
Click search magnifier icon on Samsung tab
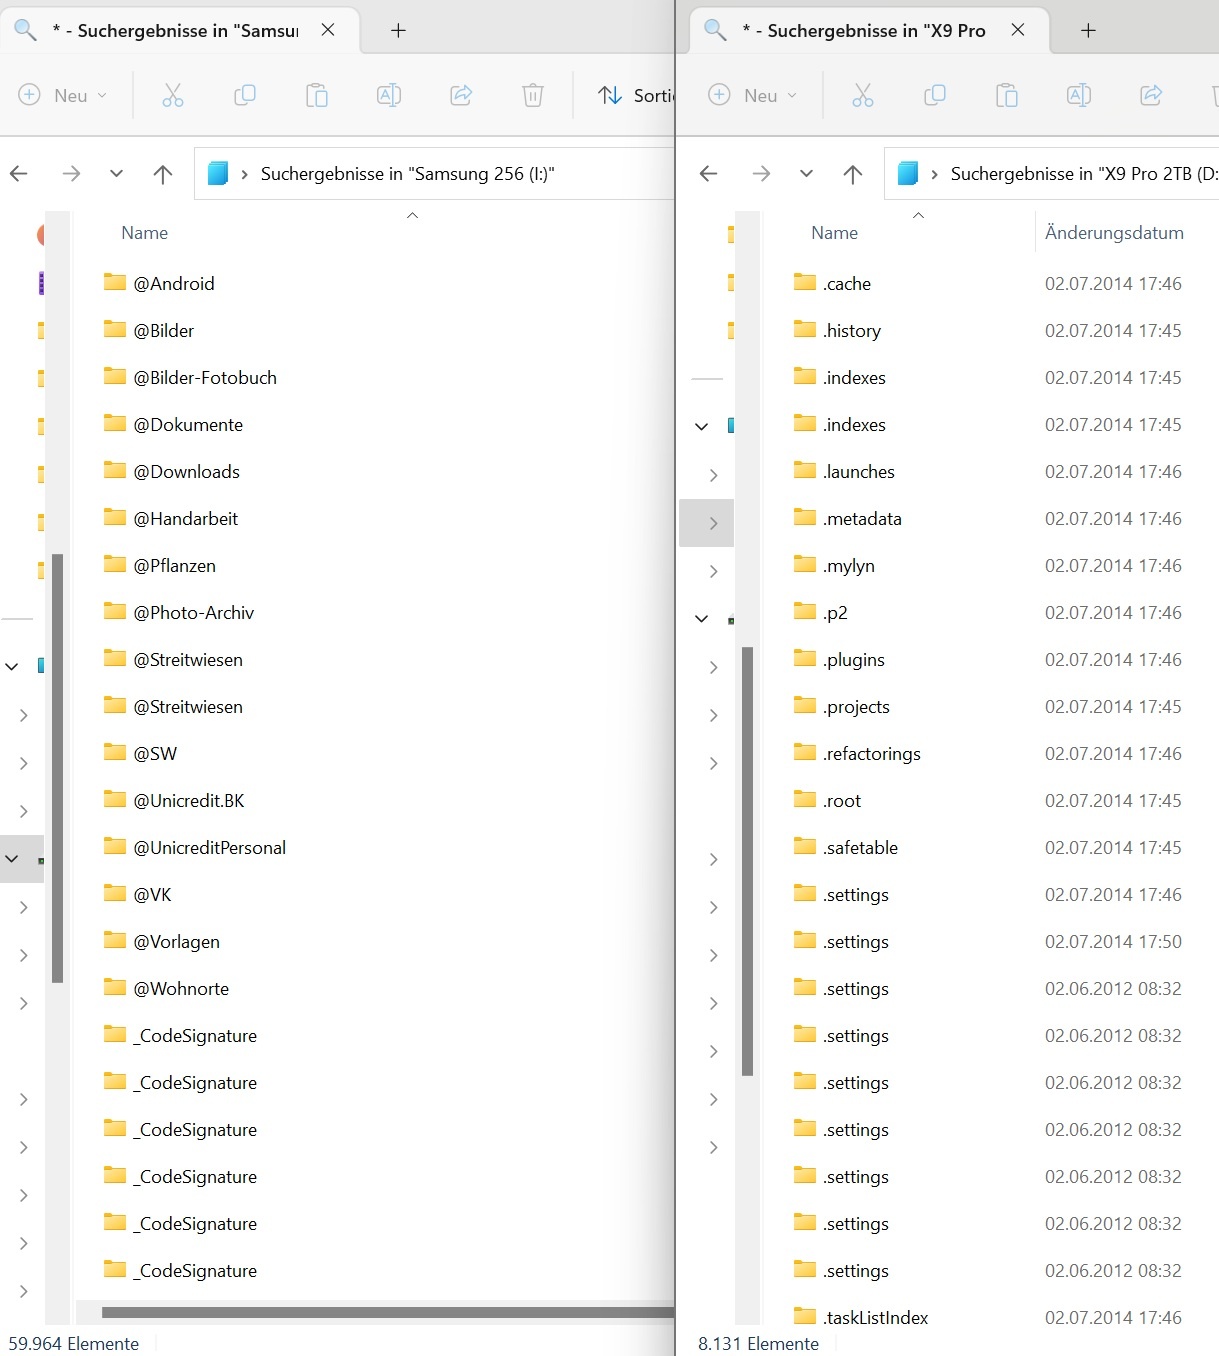(x=25, y=30)
